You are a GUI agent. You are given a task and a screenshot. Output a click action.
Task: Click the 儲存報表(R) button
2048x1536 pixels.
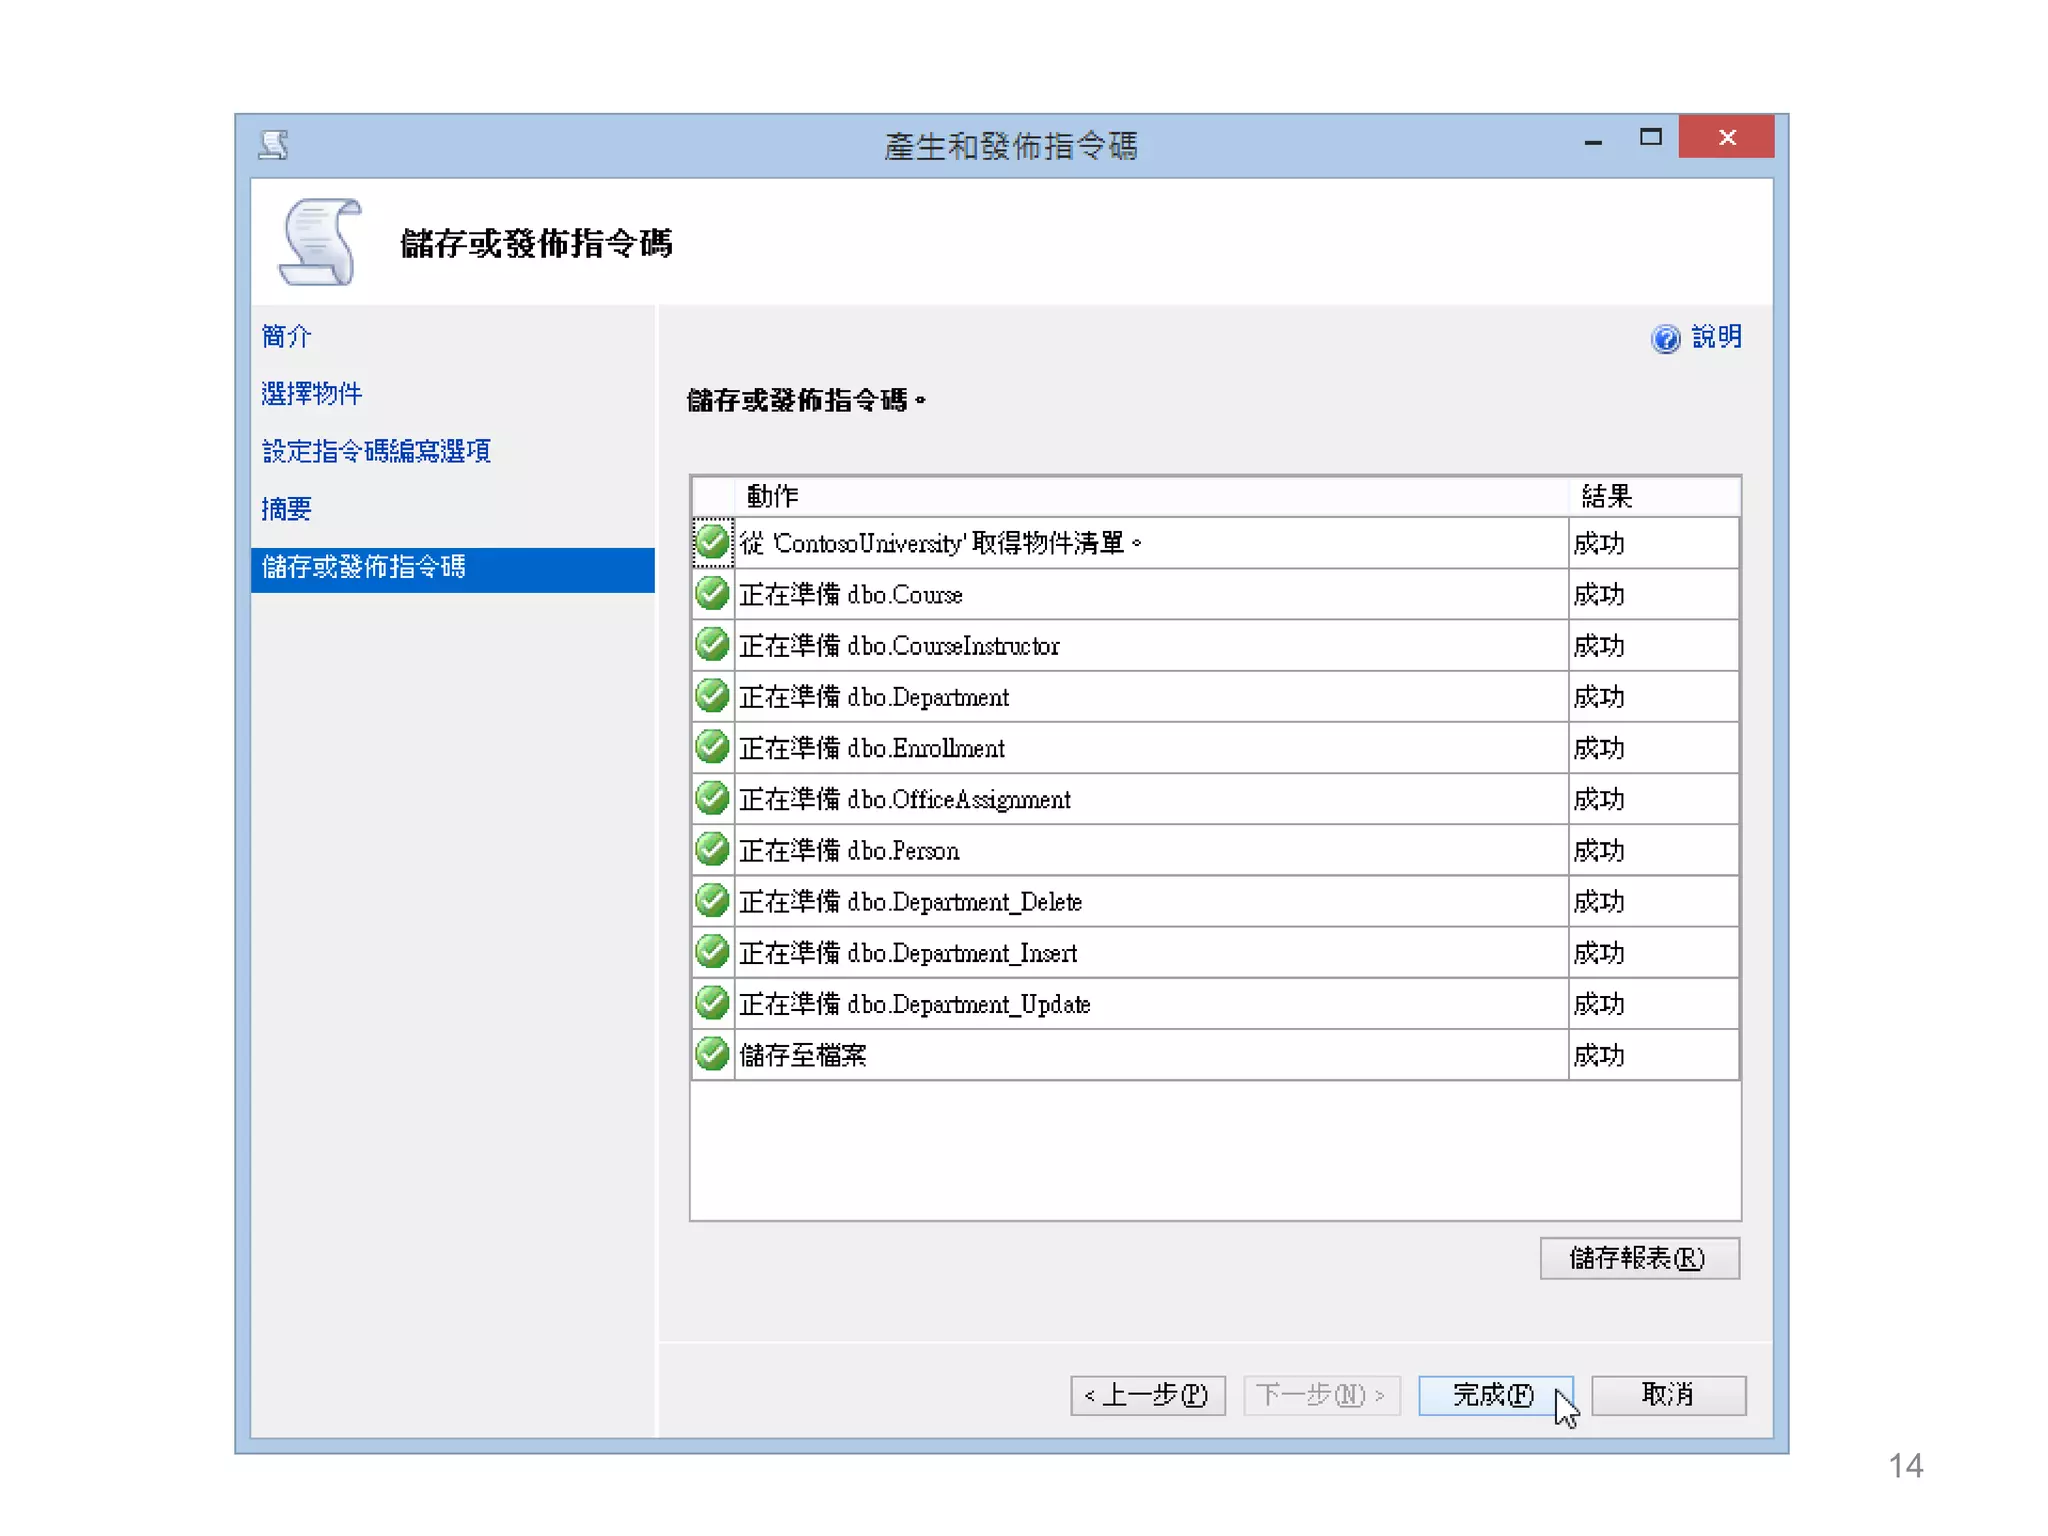pos(1638,1258)
